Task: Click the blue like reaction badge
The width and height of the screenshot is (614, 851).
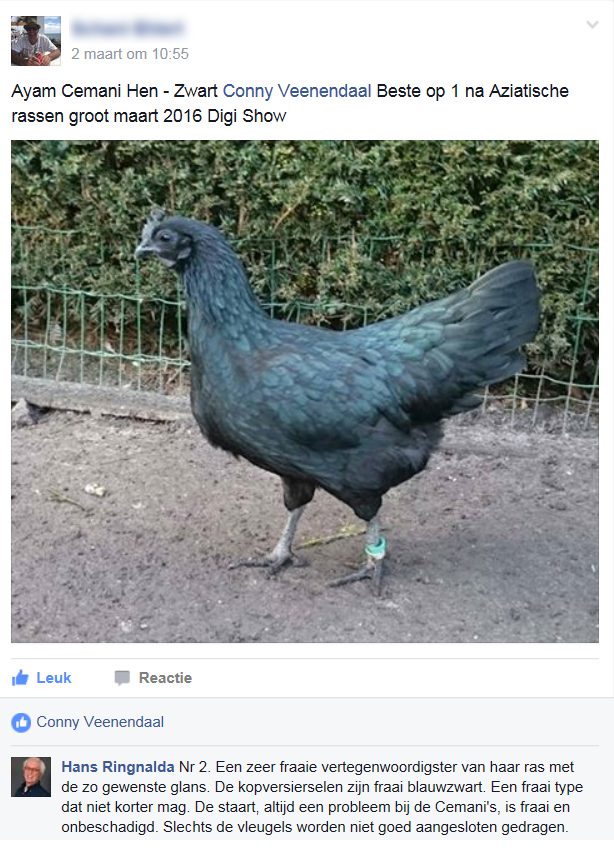Action: pyautogui.click(x=21, y=722)
